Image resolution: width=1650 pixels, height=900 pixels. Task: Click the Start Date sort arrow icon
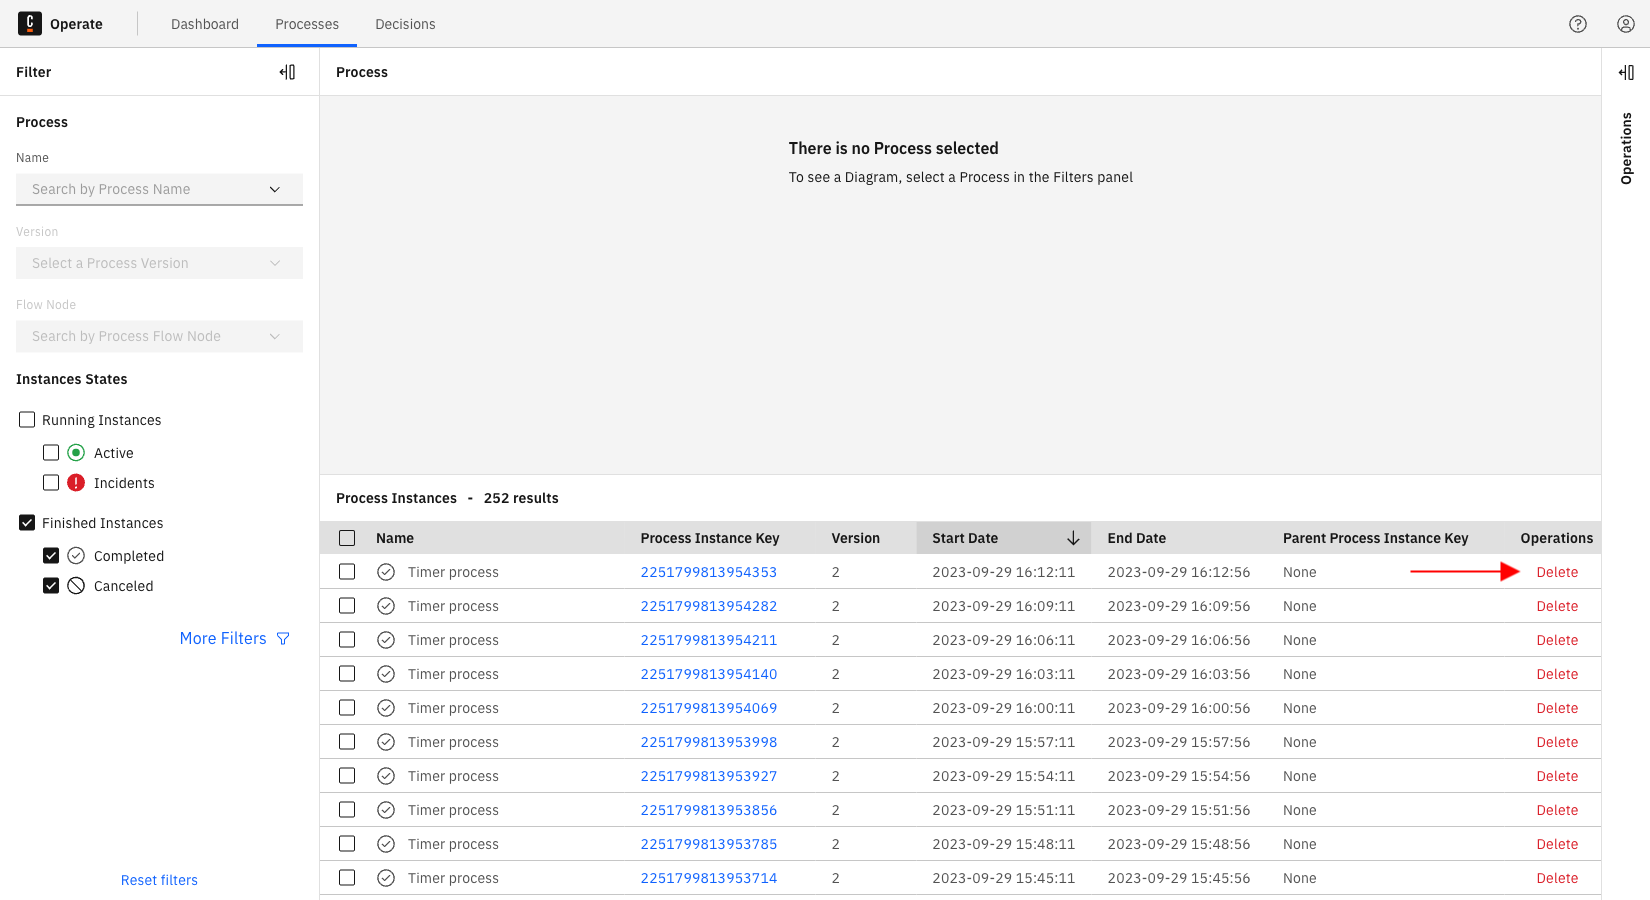tap(1073, 538)
